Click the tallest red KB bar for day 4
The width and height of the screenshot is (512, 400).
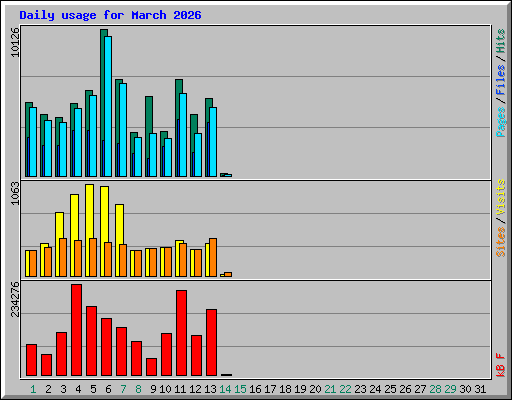pos(76,330)
